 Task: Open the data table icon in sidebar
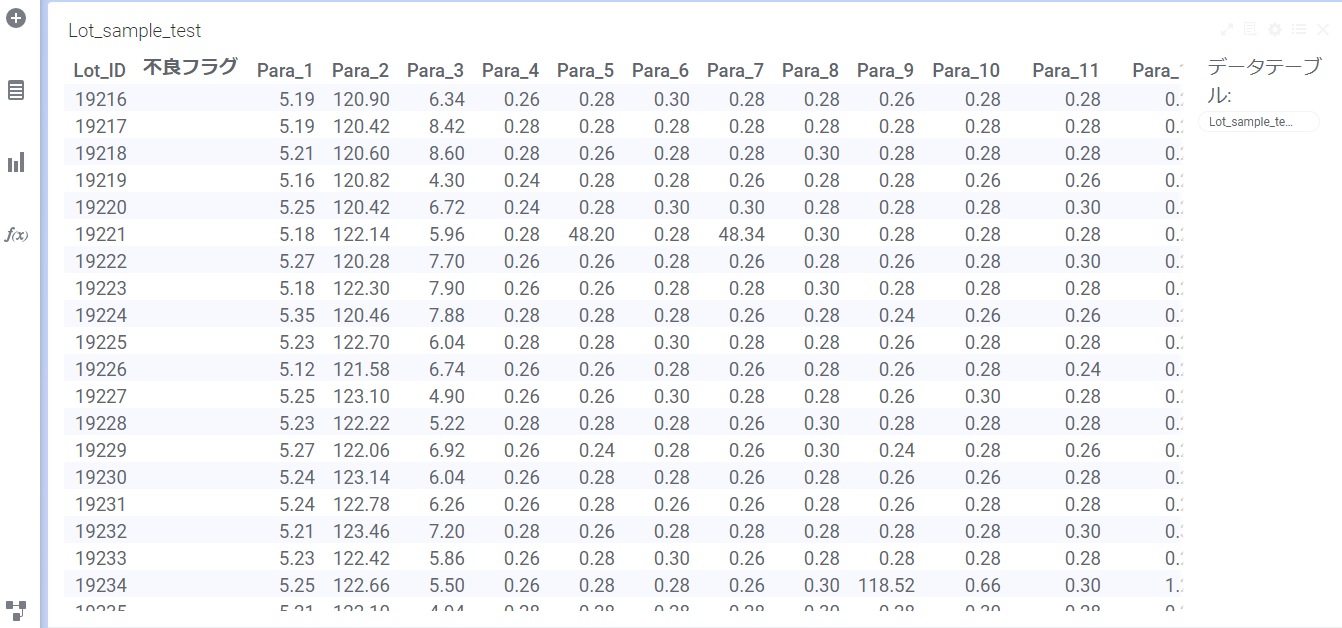pyautogui.click(x=16, y=90)
